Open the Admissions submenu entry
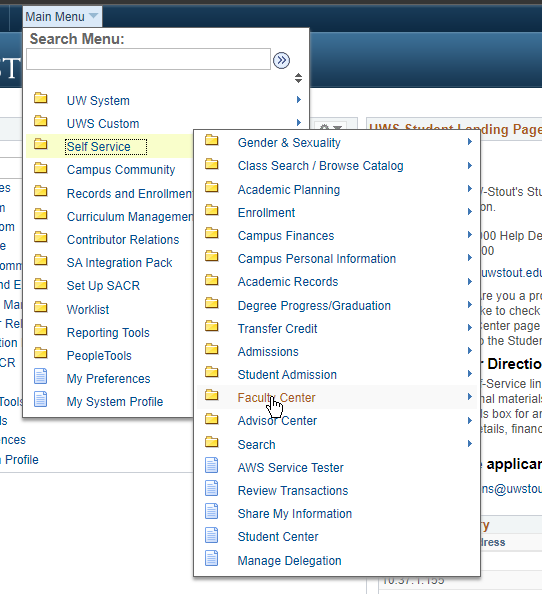 click(268, 352)
